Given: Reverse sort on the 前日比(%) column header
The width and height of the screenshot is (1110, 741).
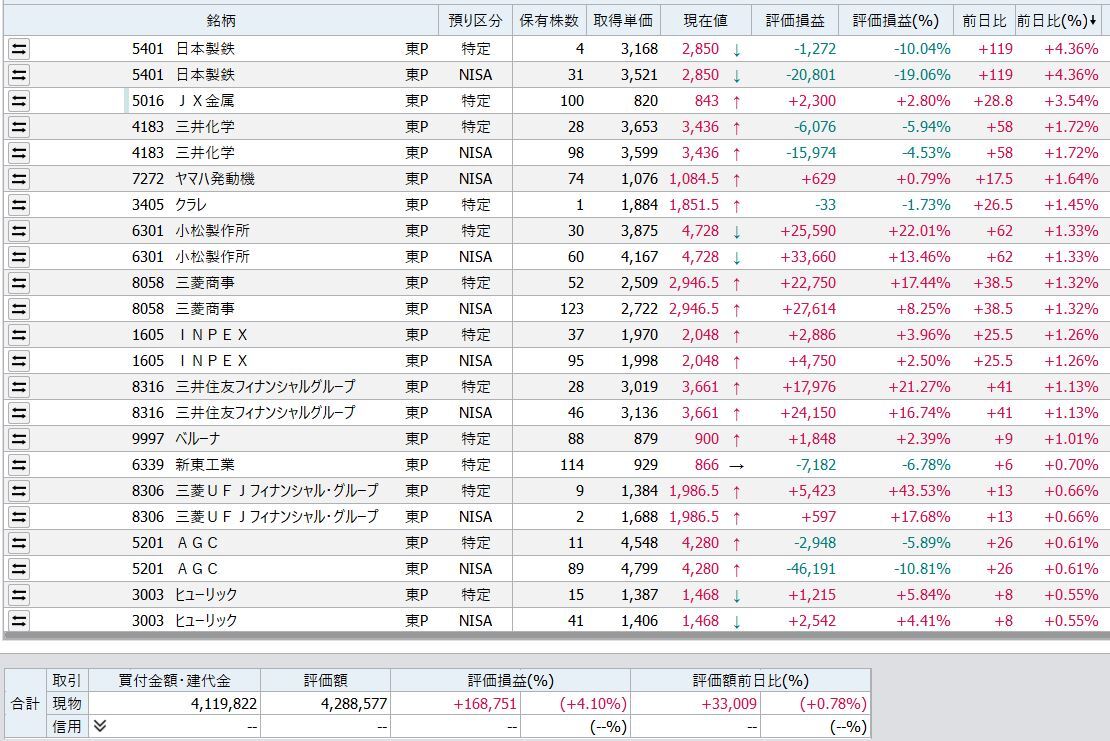Looking at the screenshot, I should click(x=1058, y=21).
